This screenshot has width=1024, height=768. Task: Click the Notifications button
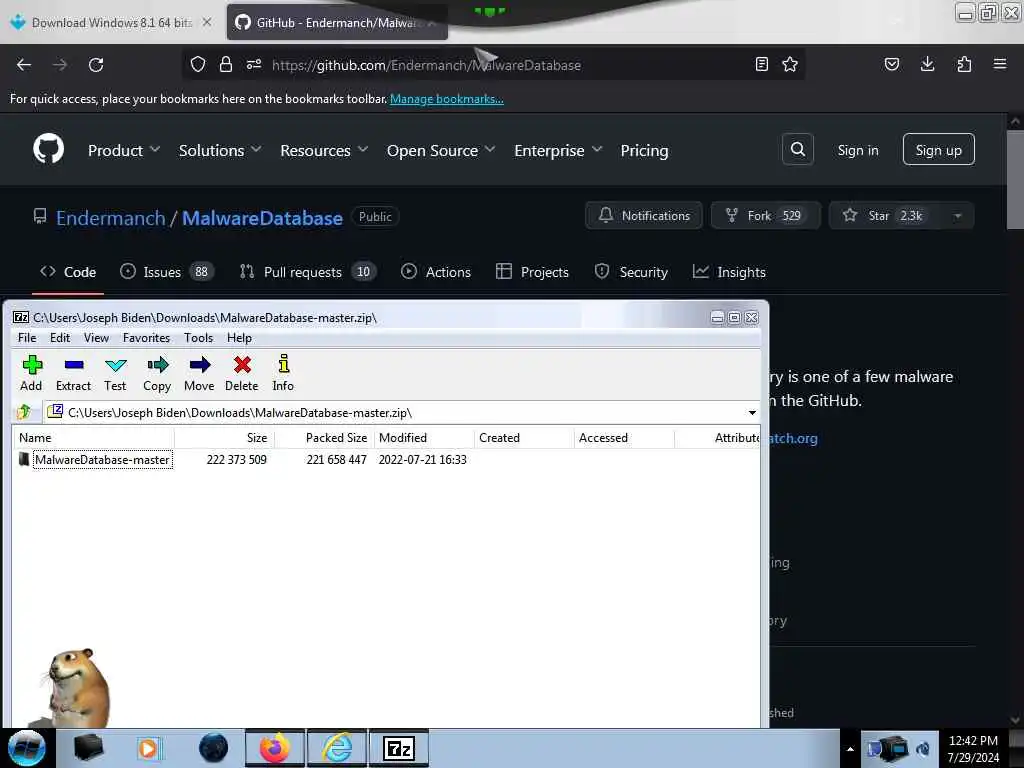coord(644,216)
